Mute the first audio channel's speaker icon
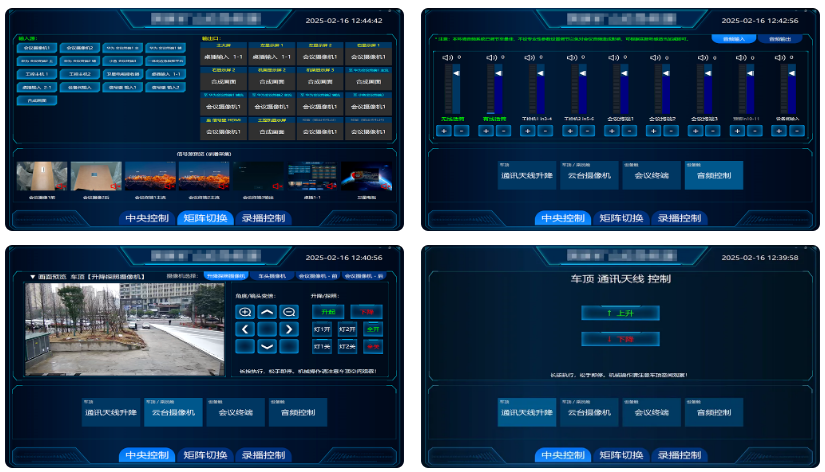Viewport: 825px width, 472px height. 448,56
